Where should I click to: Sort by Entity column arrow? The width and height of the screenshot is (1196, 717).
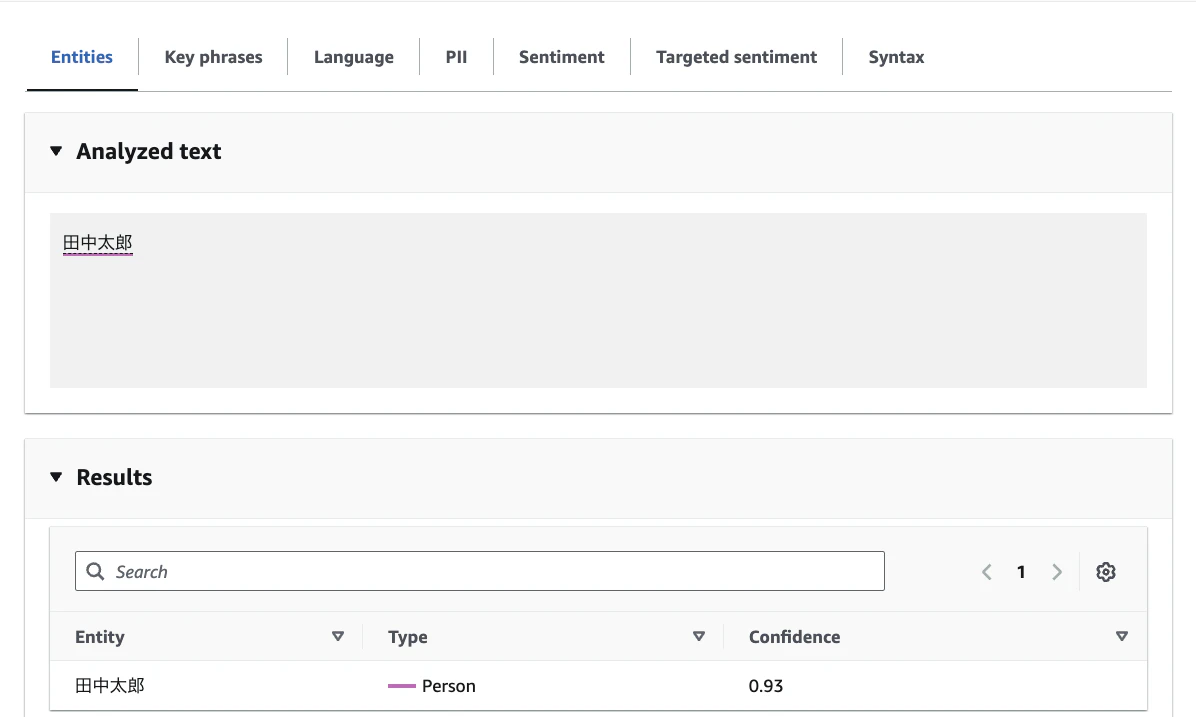pyautogui.click(x=338, y=636)
